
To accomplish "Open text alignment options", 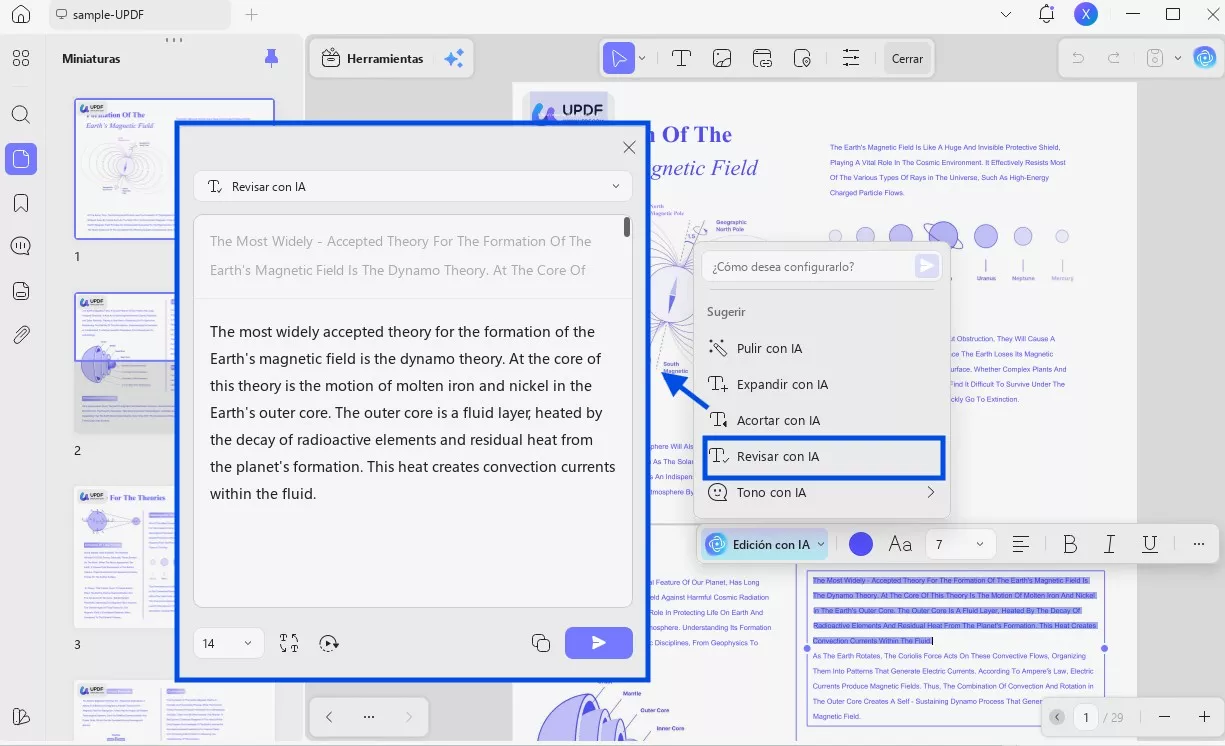I will pos(1021,544).
